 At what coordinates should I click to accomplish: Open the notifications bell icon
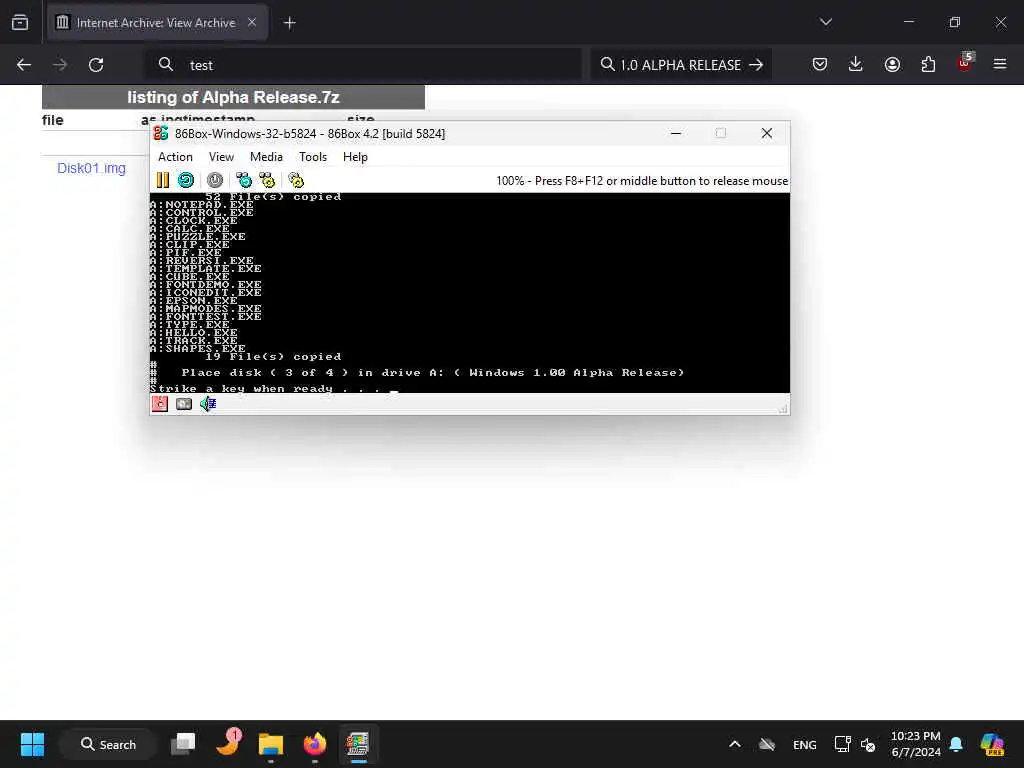[x=956, y=744]
